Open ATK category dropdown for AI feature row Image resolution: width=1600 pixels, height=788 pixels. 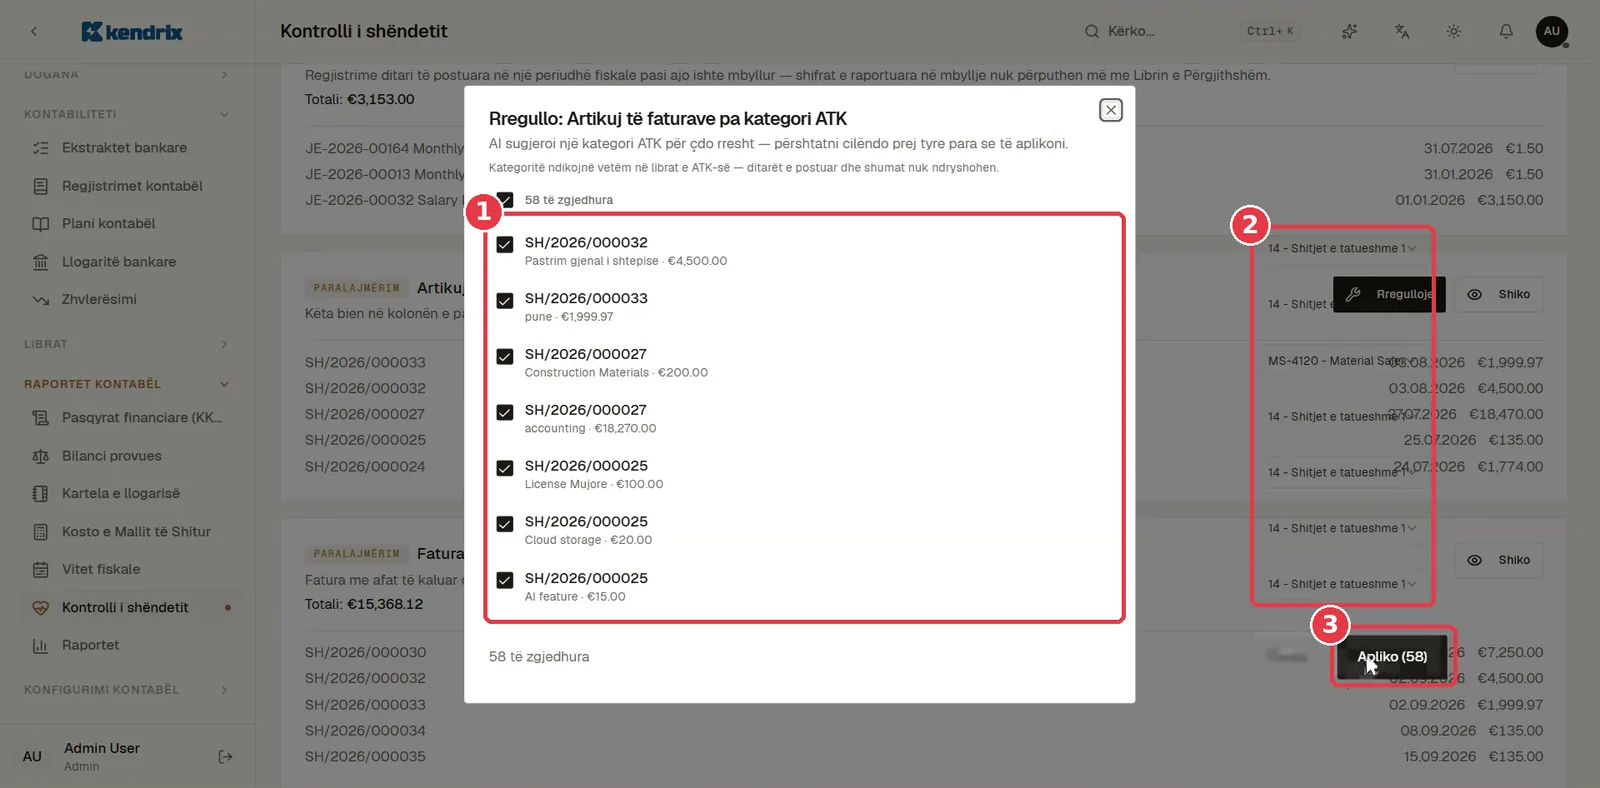(x=1342, y=584)
